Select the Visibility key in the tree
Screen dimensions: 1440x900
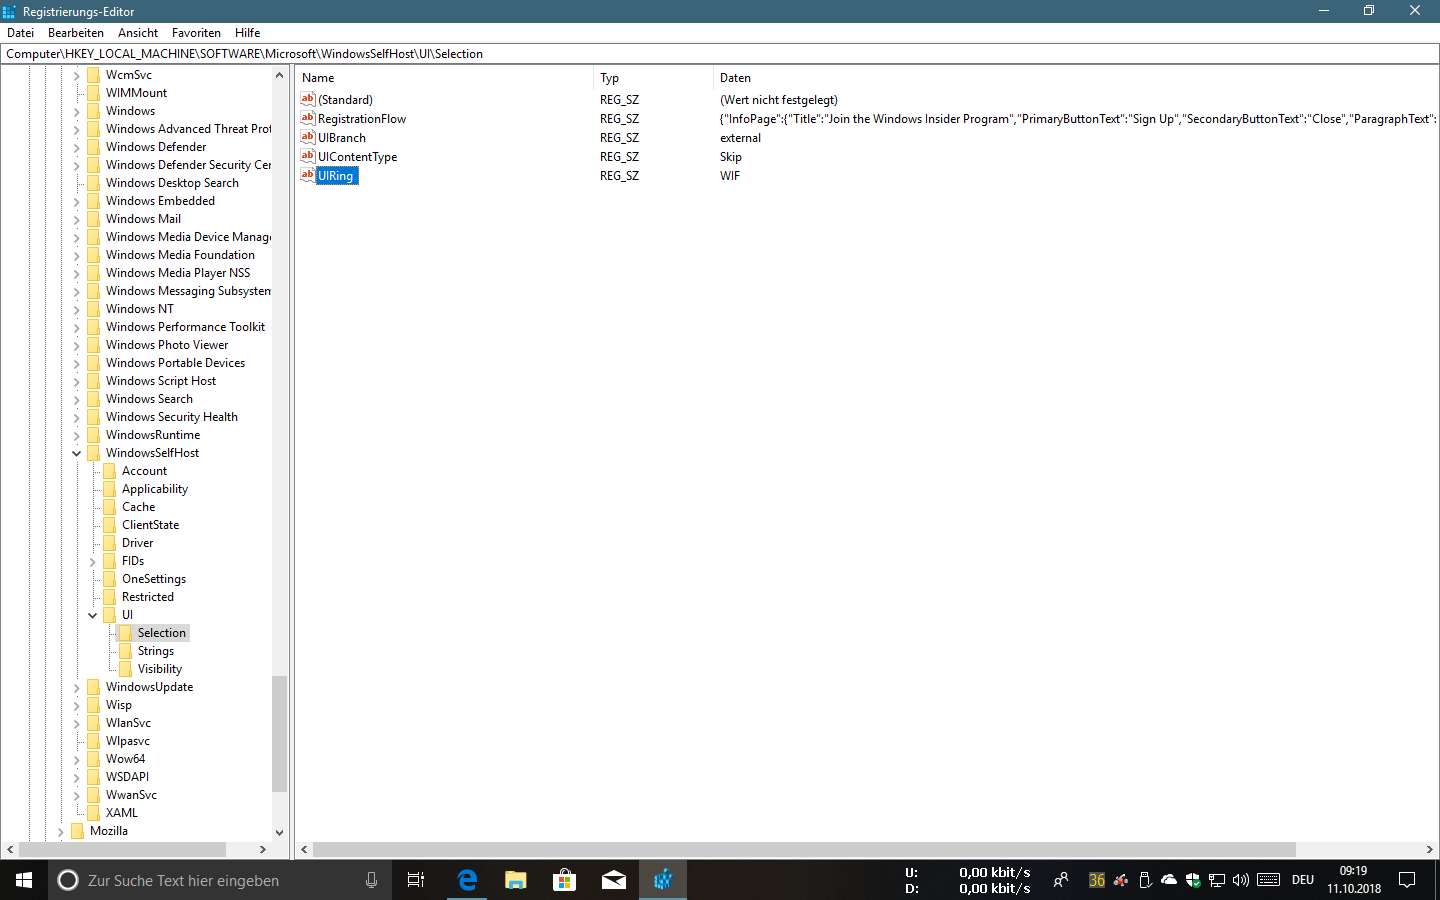160,669
